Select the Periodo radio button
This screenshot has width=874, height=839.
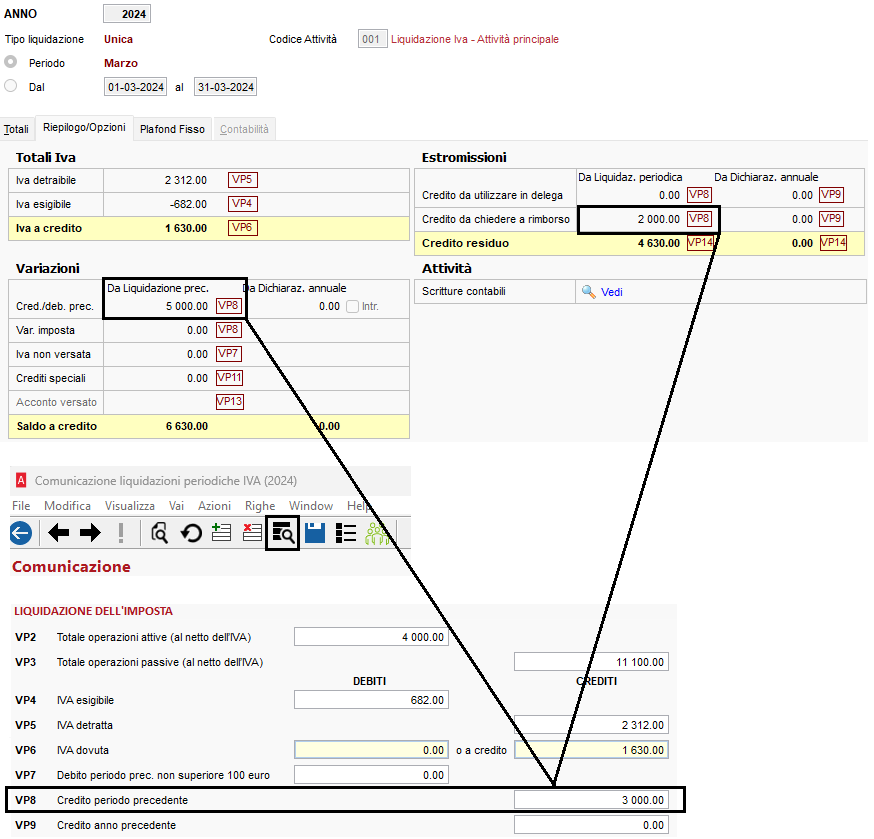point(11,61)
